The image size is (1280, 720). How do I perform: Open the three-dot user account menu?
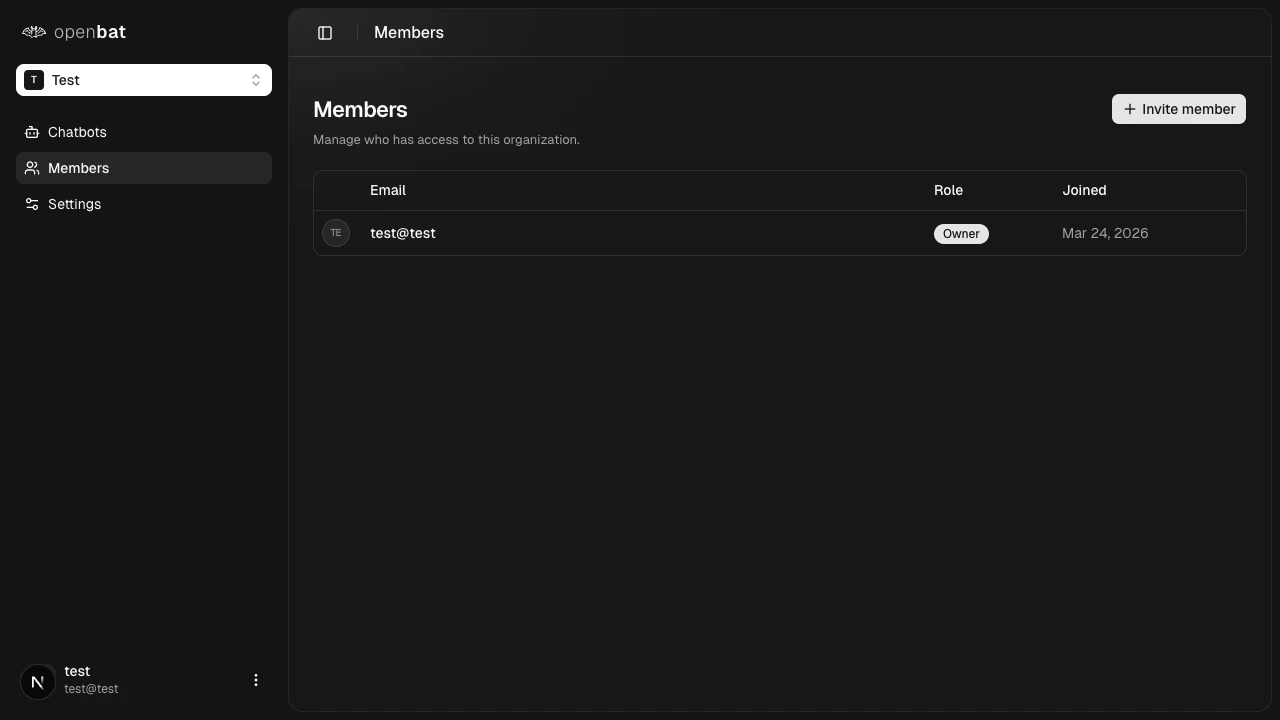click(256, 680)
